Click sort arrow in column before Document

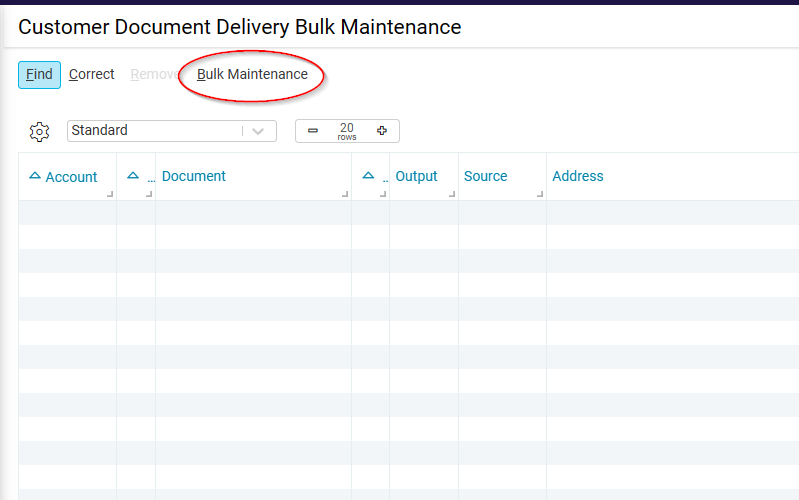(133, 176)
